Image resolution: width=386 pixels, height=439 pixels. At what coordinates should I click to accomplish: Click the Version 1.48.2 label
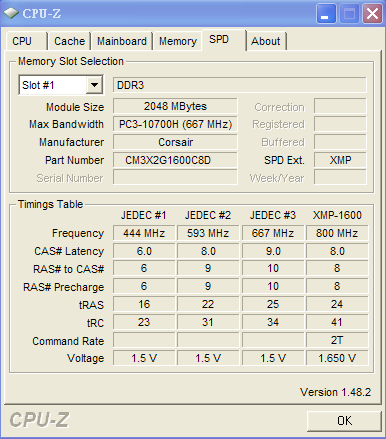pos(335,392)
